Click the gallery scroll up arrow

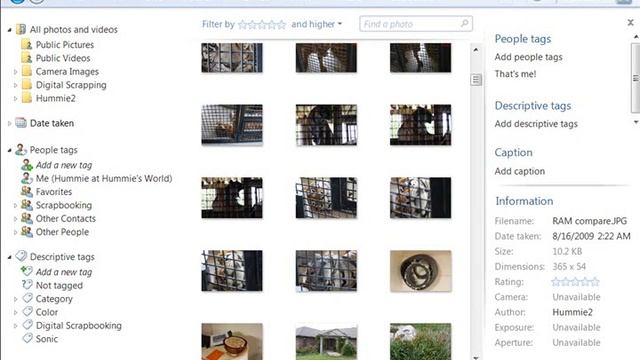coord(476,50)
